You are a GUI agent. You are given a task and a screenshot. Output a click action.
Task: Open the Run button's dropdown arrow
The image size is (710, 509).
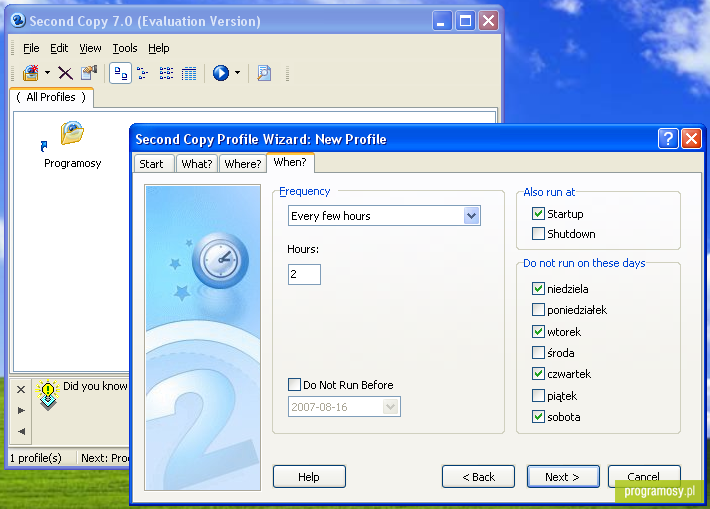[238, 72]
